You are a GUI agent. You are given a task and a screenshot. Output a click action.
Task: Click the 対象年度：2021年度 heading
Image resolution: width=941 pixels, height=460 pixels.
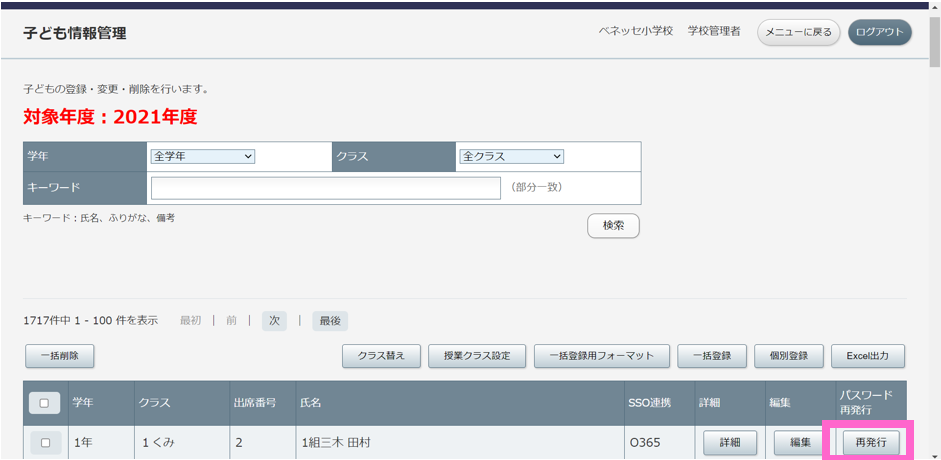[110, 117]
